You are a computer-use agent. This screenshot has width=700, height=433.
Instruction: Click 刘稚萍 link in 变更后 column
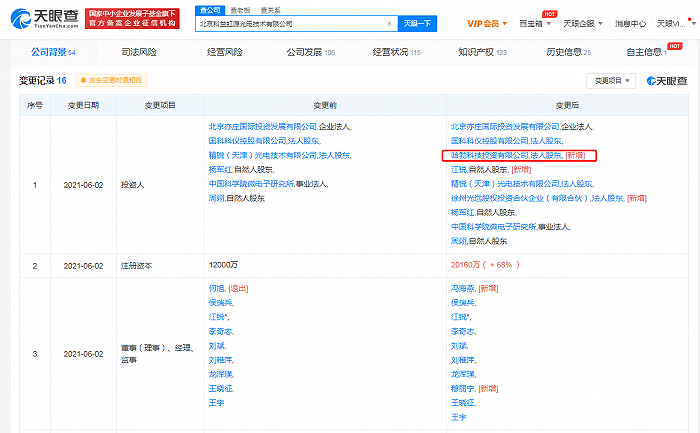click(x=462, y=360)
